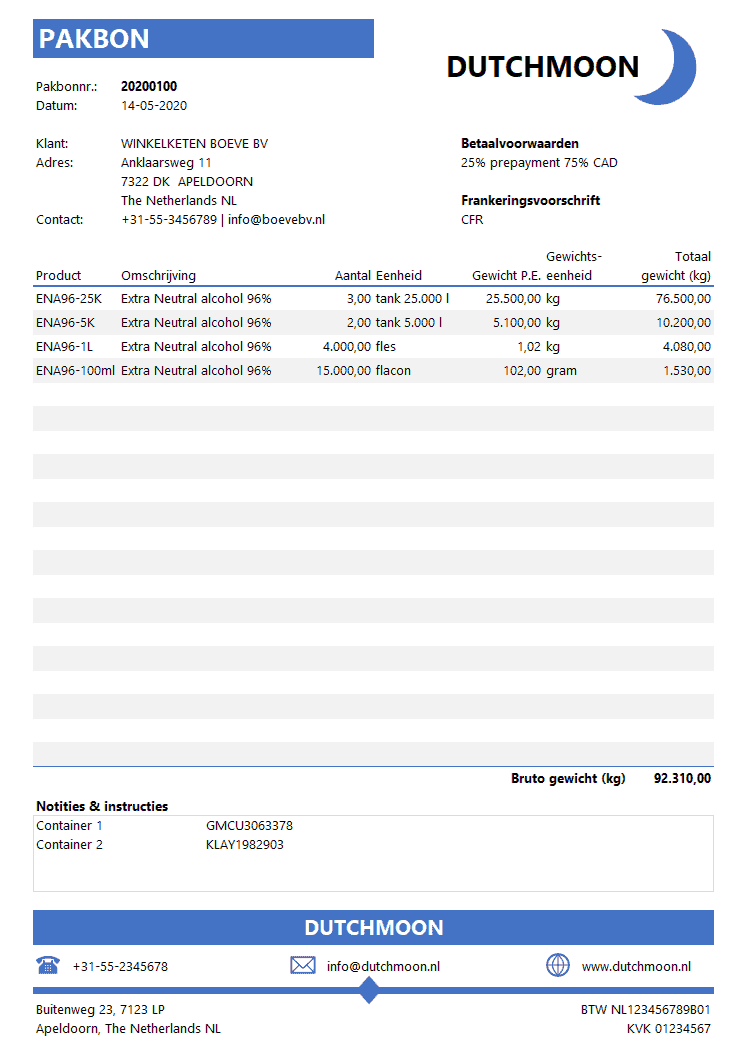
Task: Click customer name WINKELKETEN BOEVE BV
Action: click(x=194, y=144)
